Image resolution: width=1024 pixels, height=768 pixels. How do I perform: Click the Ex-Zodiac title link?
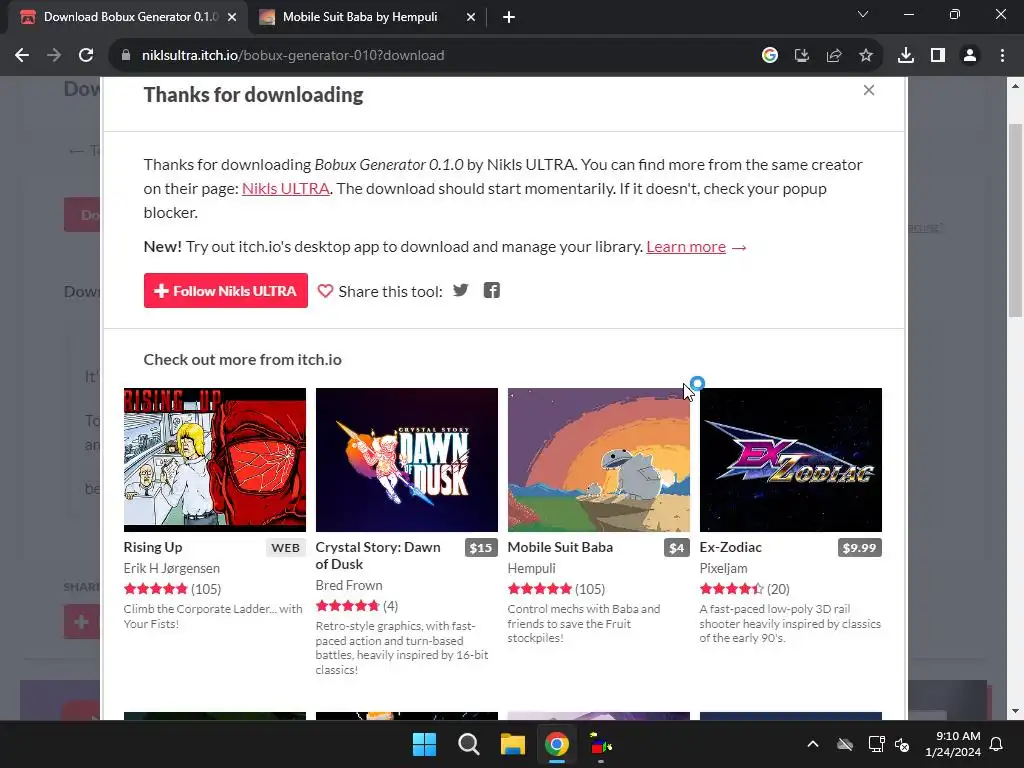pyautogui.click(x=730, y=547)
